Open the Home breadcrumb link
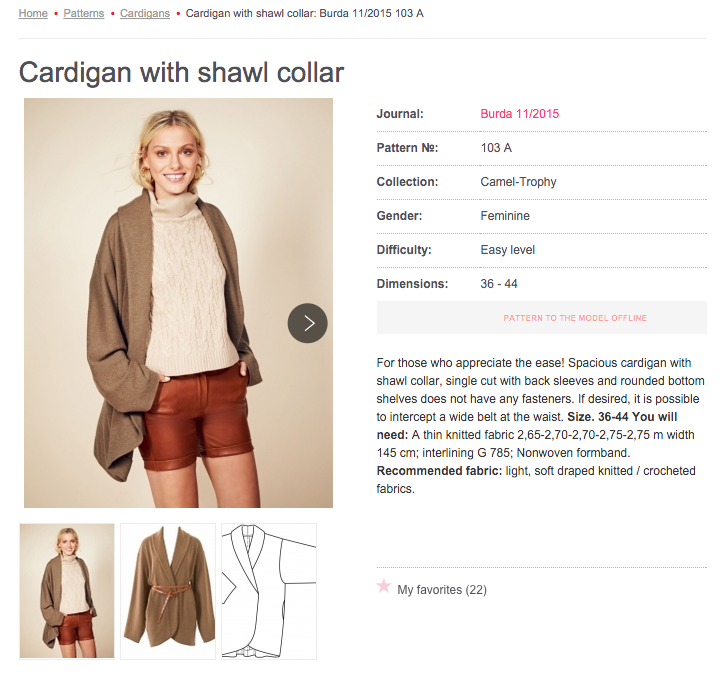 point(33,13)
